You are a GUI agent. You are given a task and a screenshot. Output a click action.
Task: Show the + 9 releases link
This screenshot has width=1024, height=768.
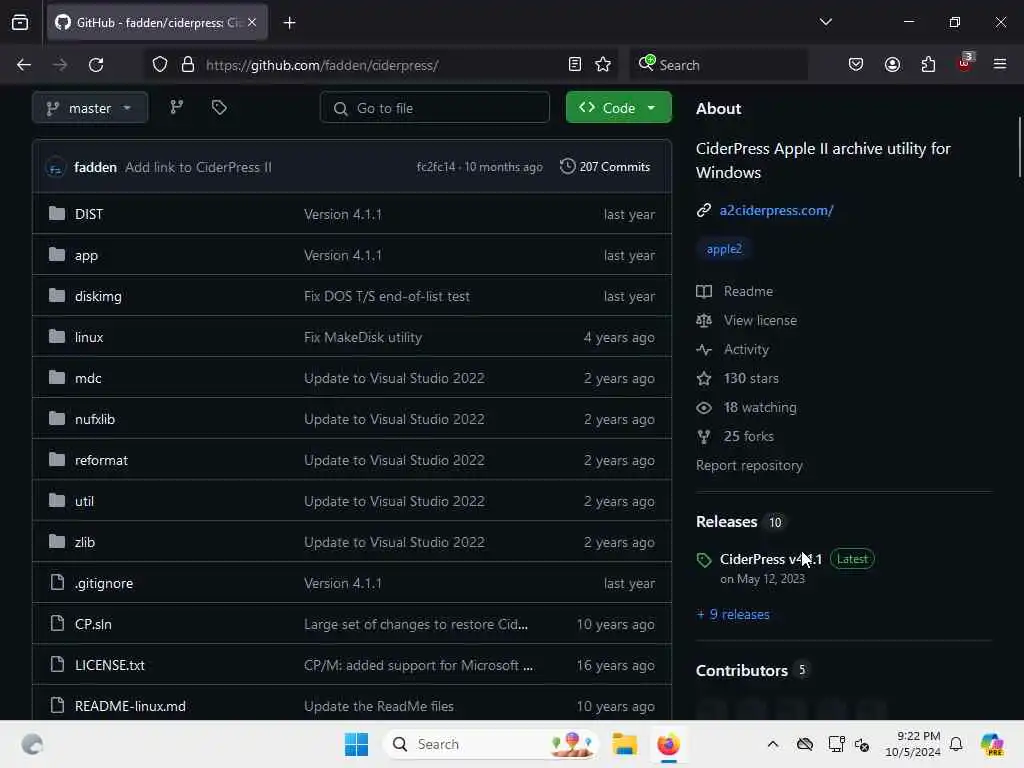pos(733,615)
